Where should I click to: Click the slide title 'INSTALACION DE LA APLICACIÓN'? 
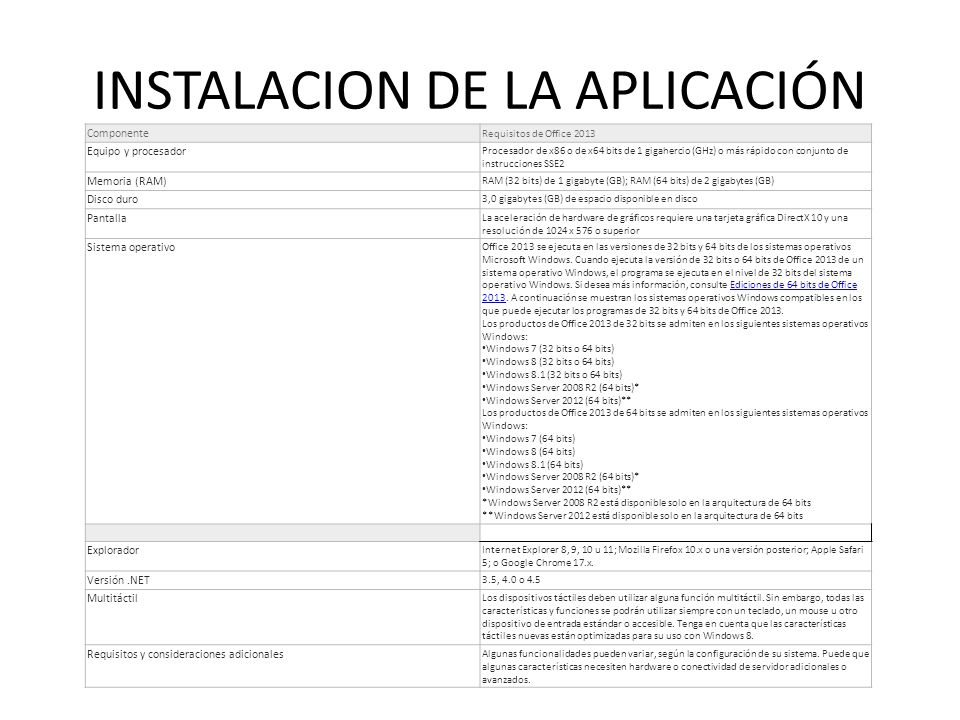point(479,90)
